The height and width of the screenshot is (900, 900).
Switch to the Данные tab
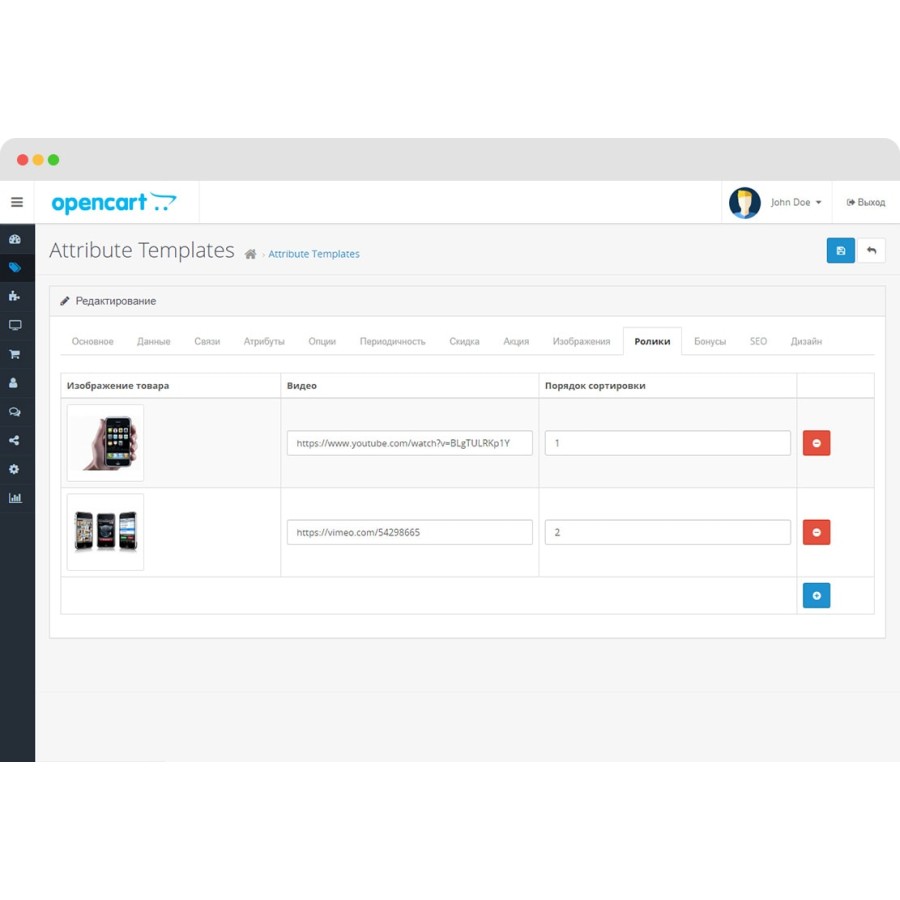[153, 342]
